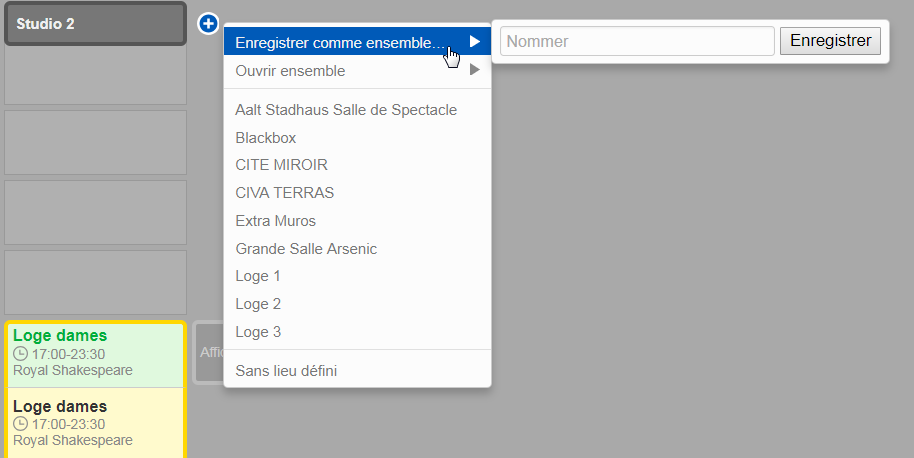
Task: Choose Blackbox from the location list
Action: pos(266,137)
